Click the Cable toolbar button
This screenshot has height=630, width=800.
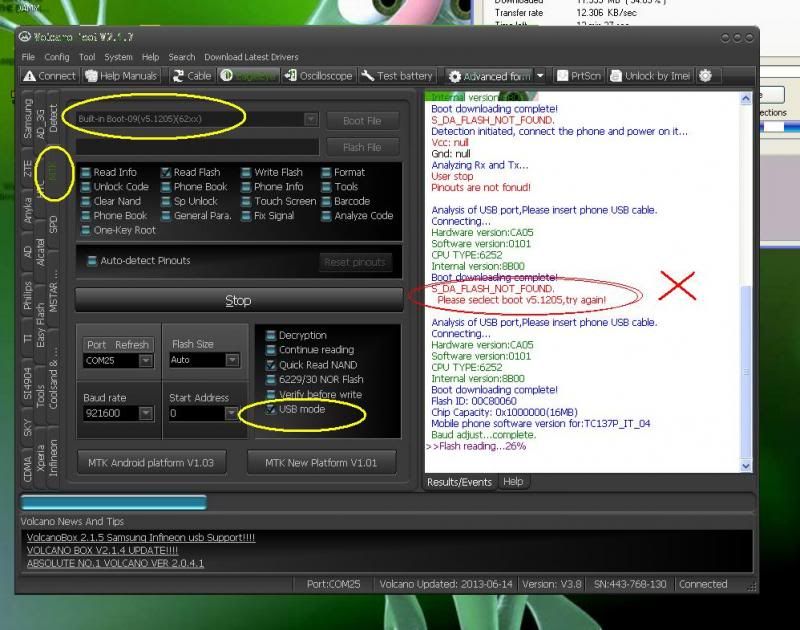[x=192, y=76]
